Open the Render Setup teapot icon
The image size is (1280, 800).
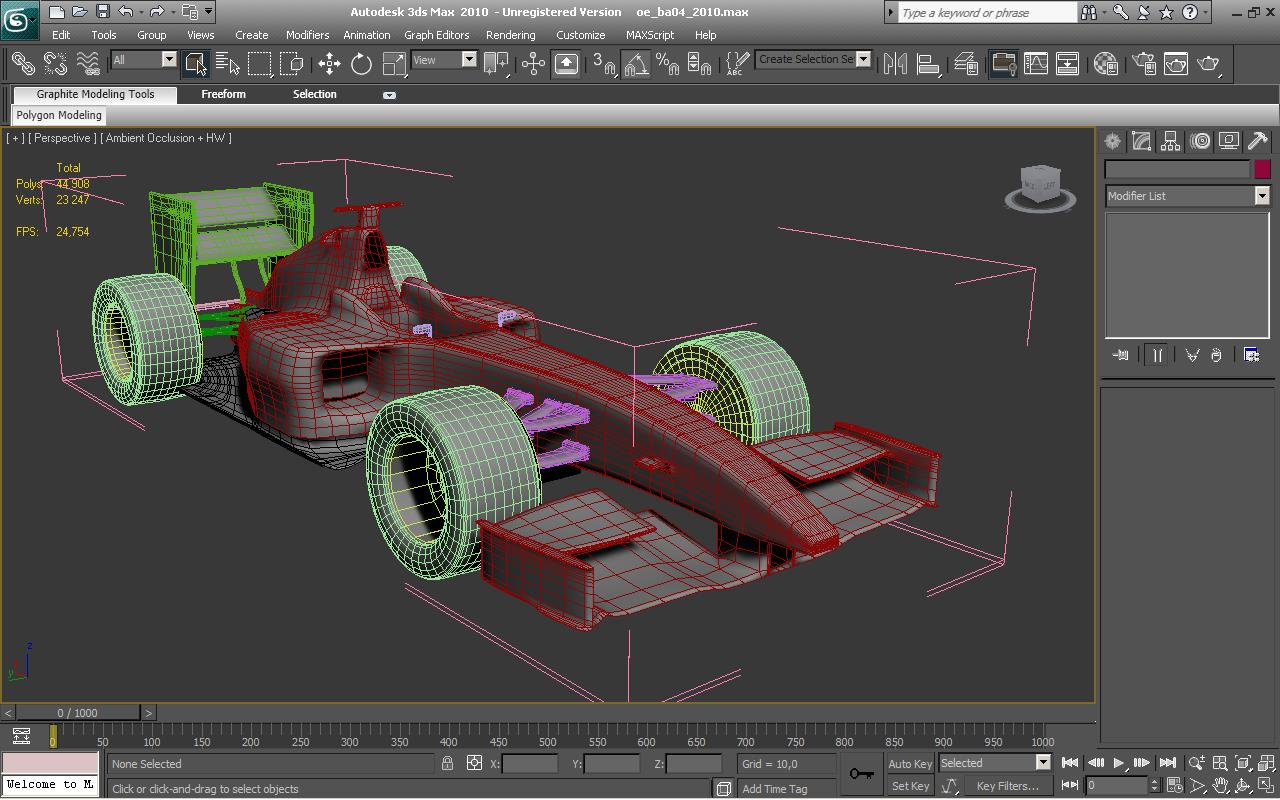1144,64
